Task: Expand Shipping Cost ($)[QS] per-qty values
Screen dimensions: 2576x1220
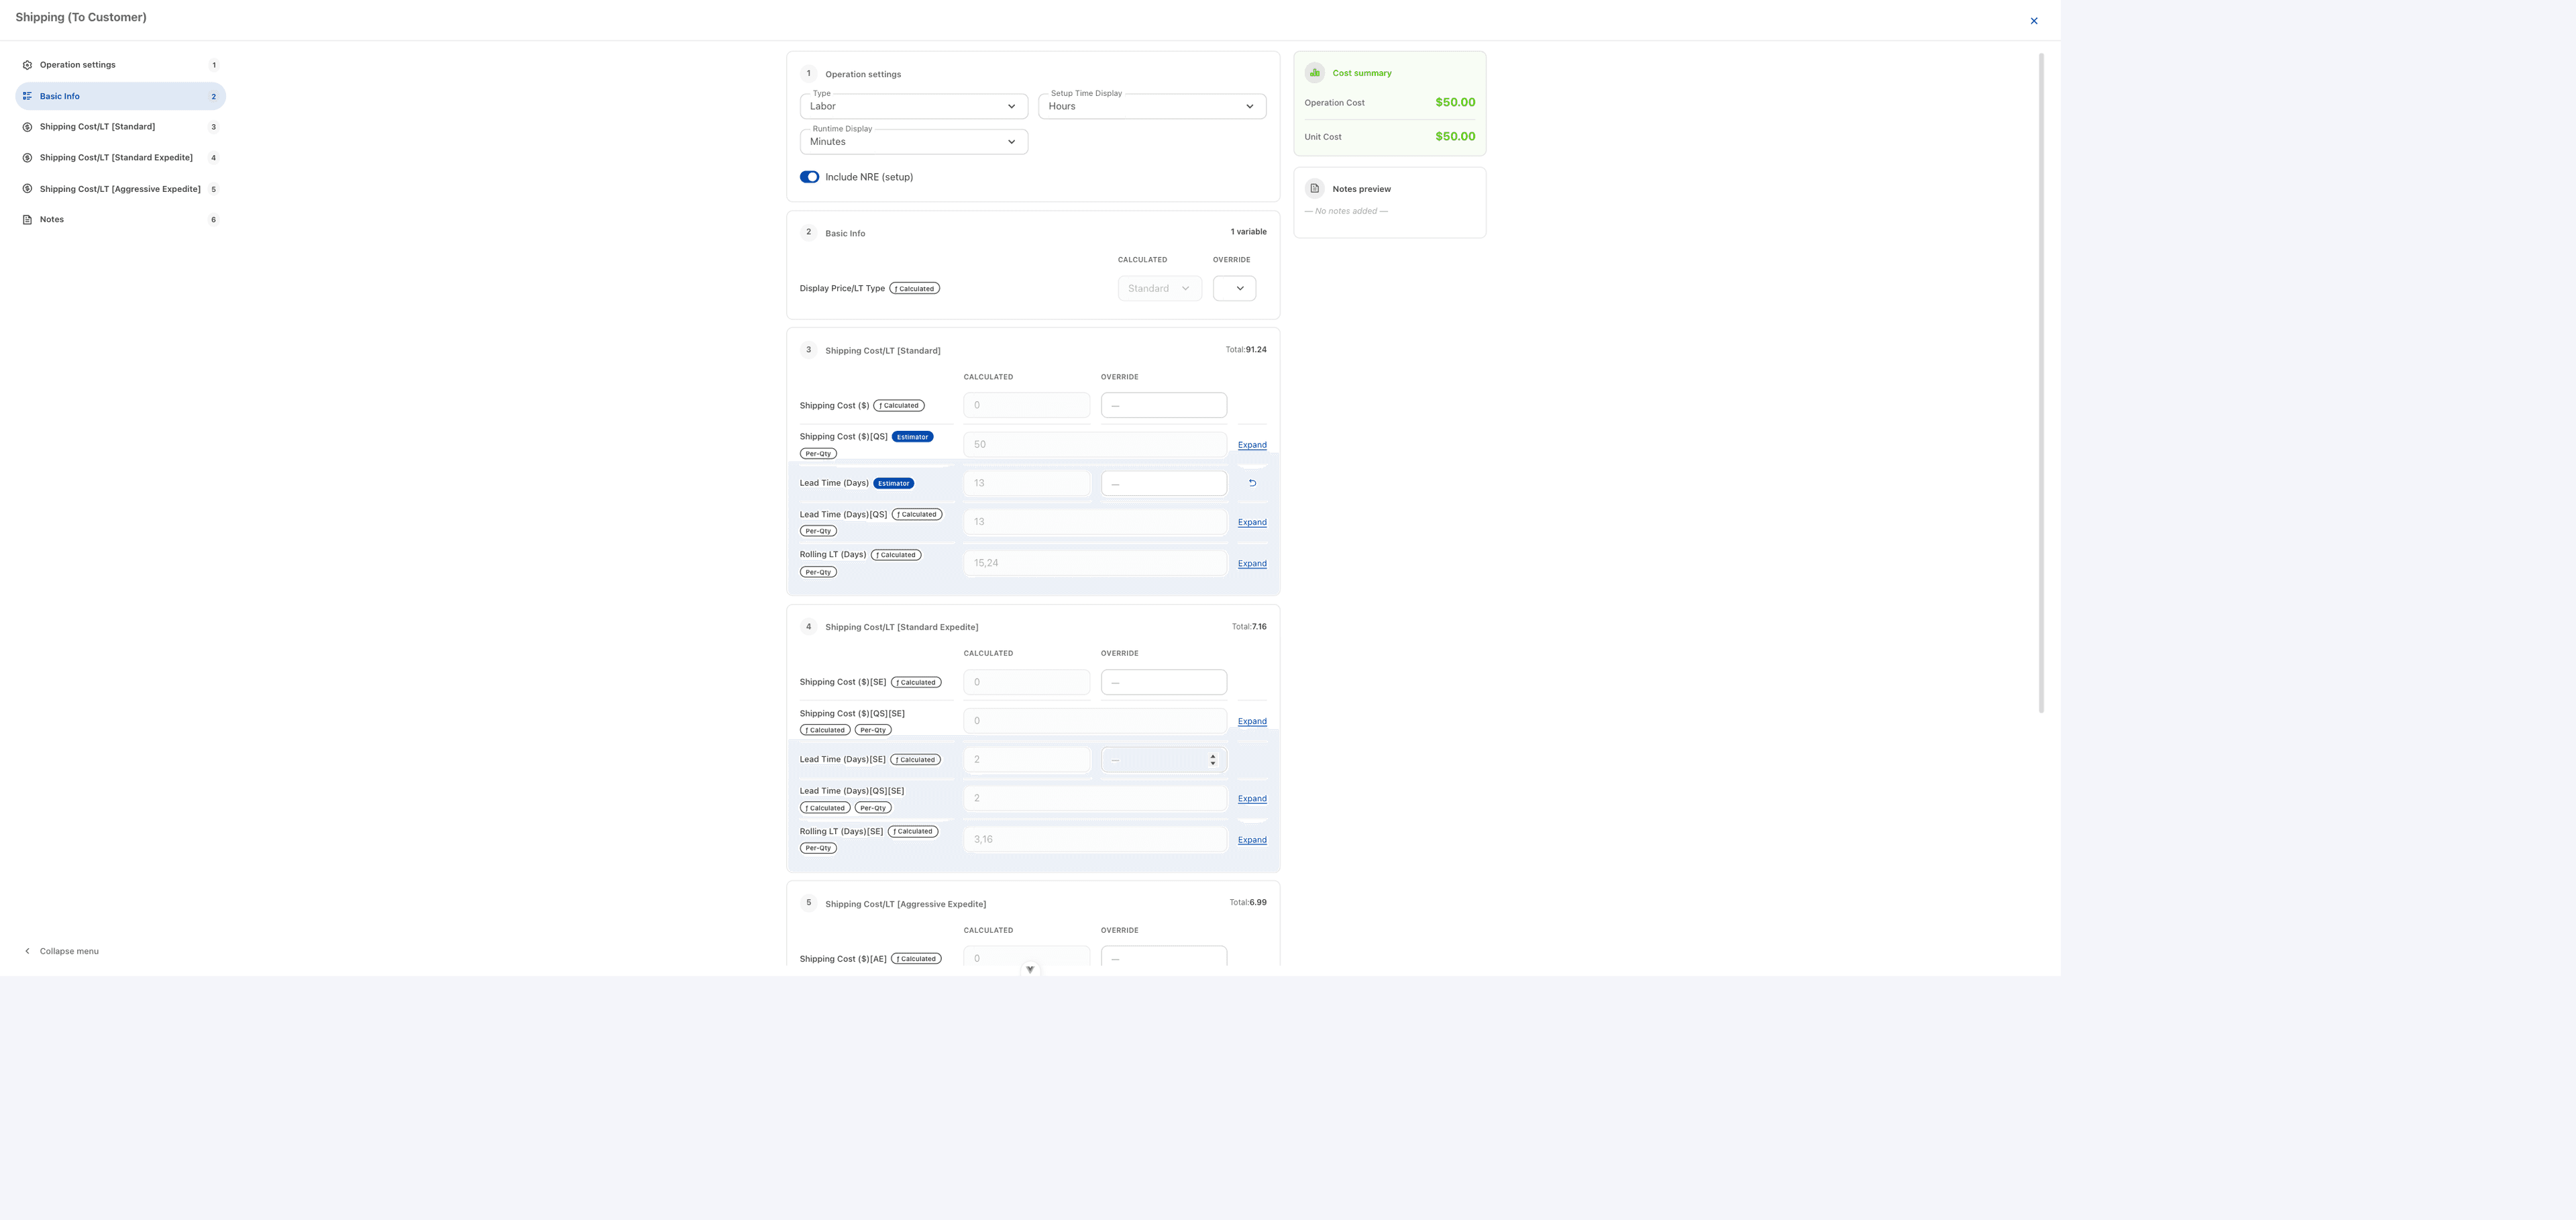Action: point(1252,445)
